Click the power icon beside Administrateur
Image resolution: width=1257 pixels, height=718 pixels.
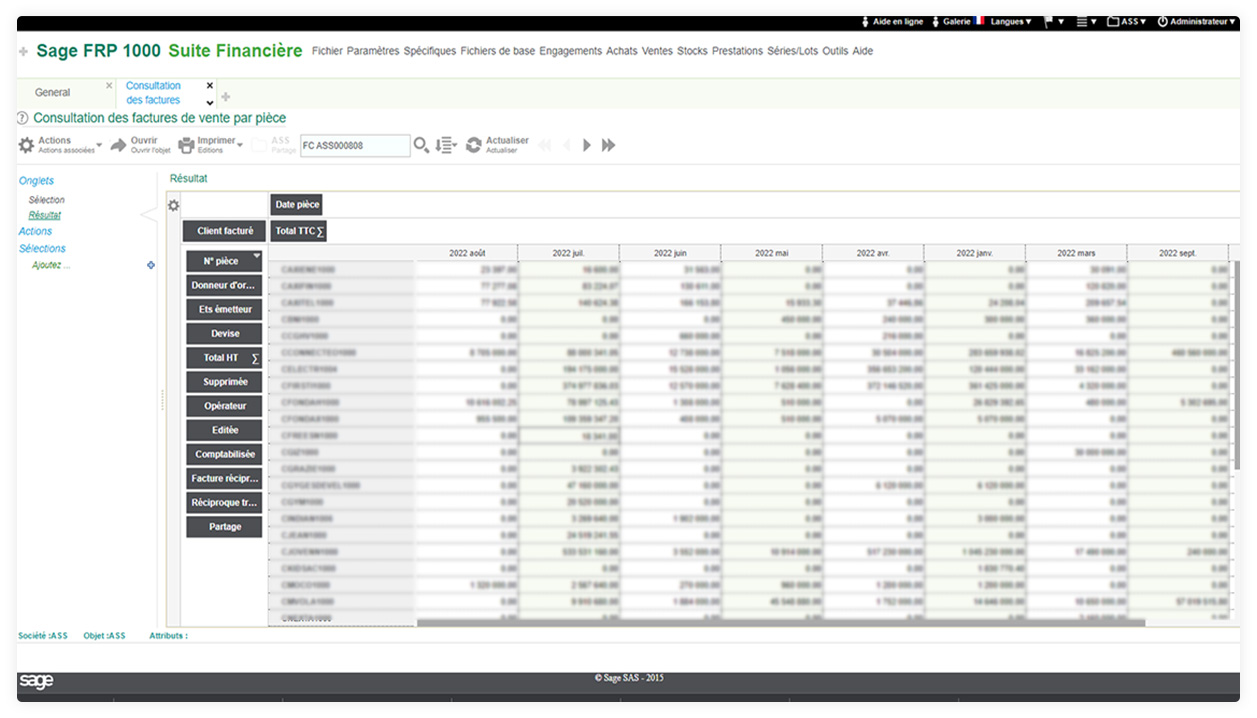tap(1163, 22)
